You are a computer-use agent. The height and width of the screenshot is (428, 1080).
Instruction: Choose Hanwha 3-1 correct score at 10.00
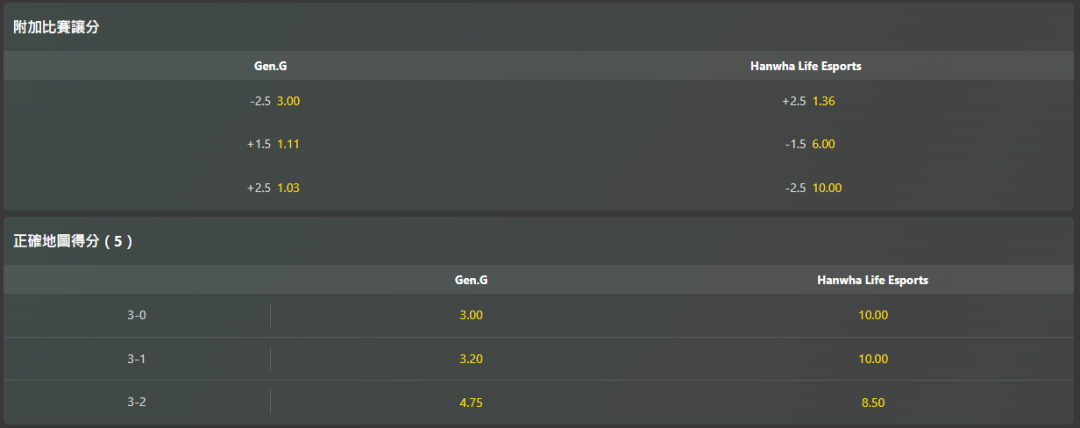tap(873, 359)
